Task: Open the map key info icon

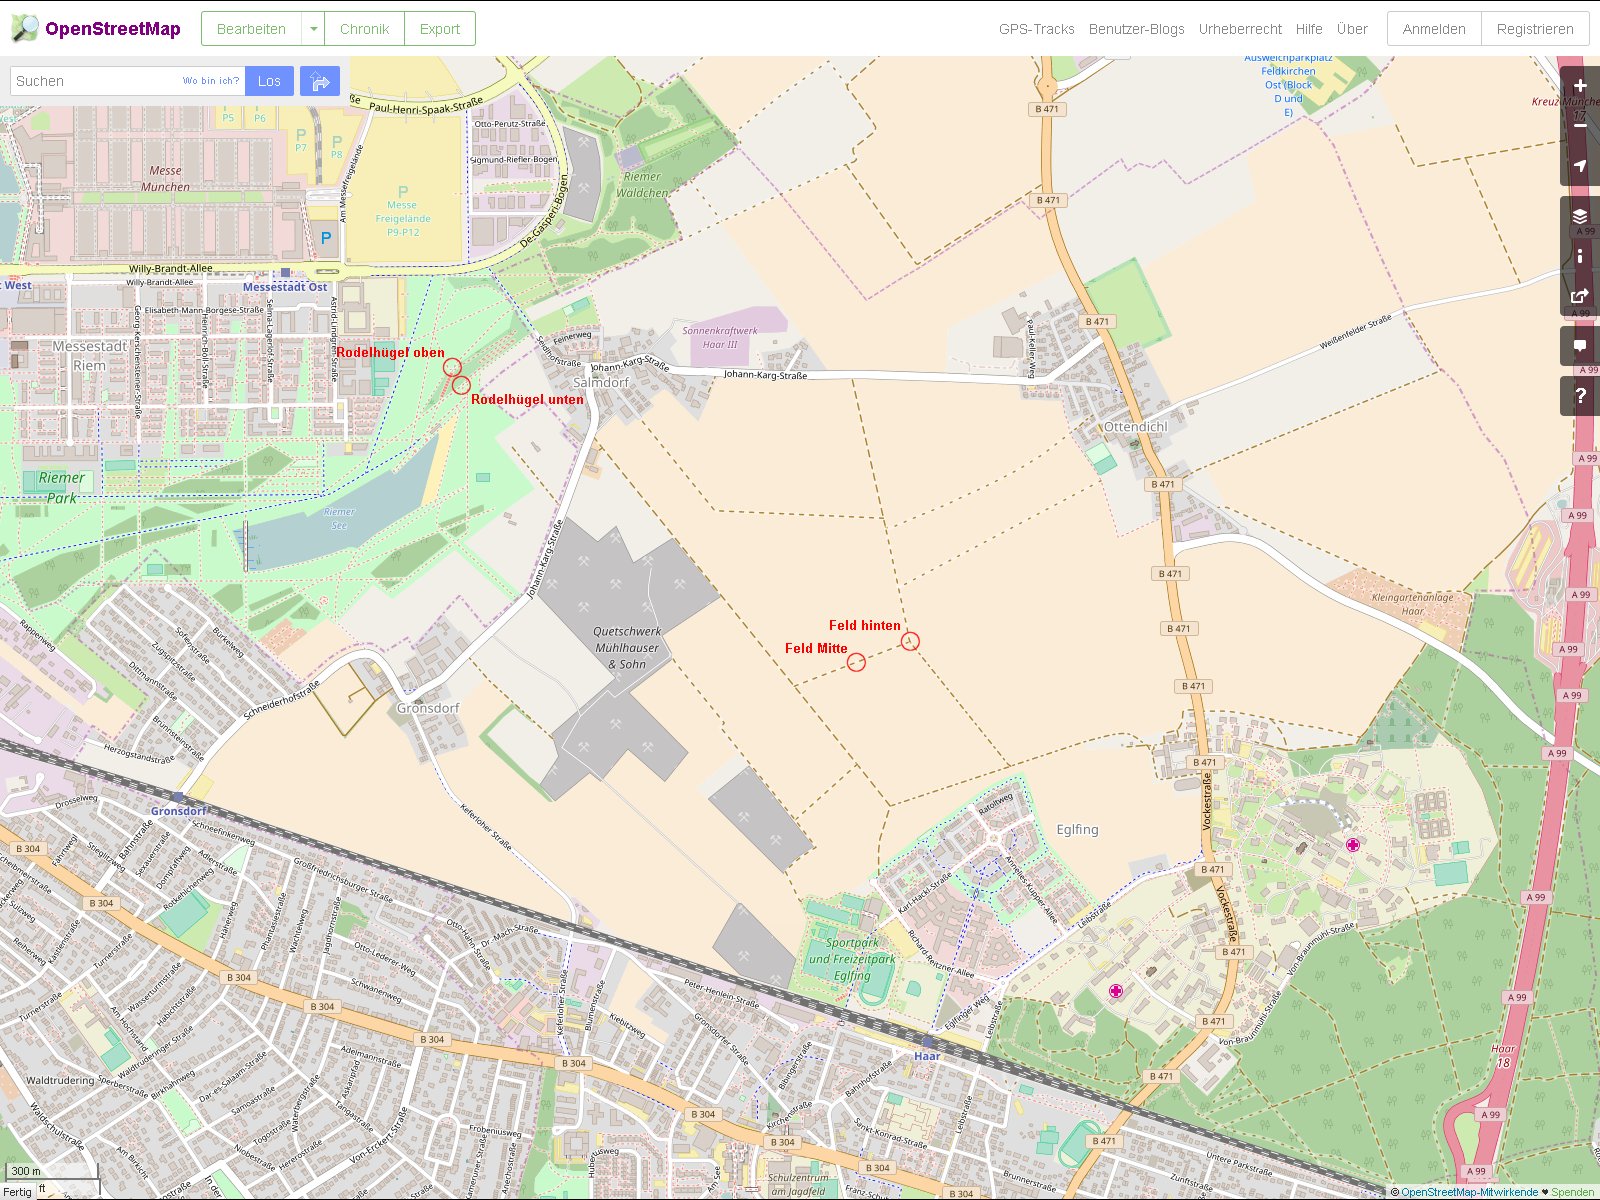Action: [1580, 256]
